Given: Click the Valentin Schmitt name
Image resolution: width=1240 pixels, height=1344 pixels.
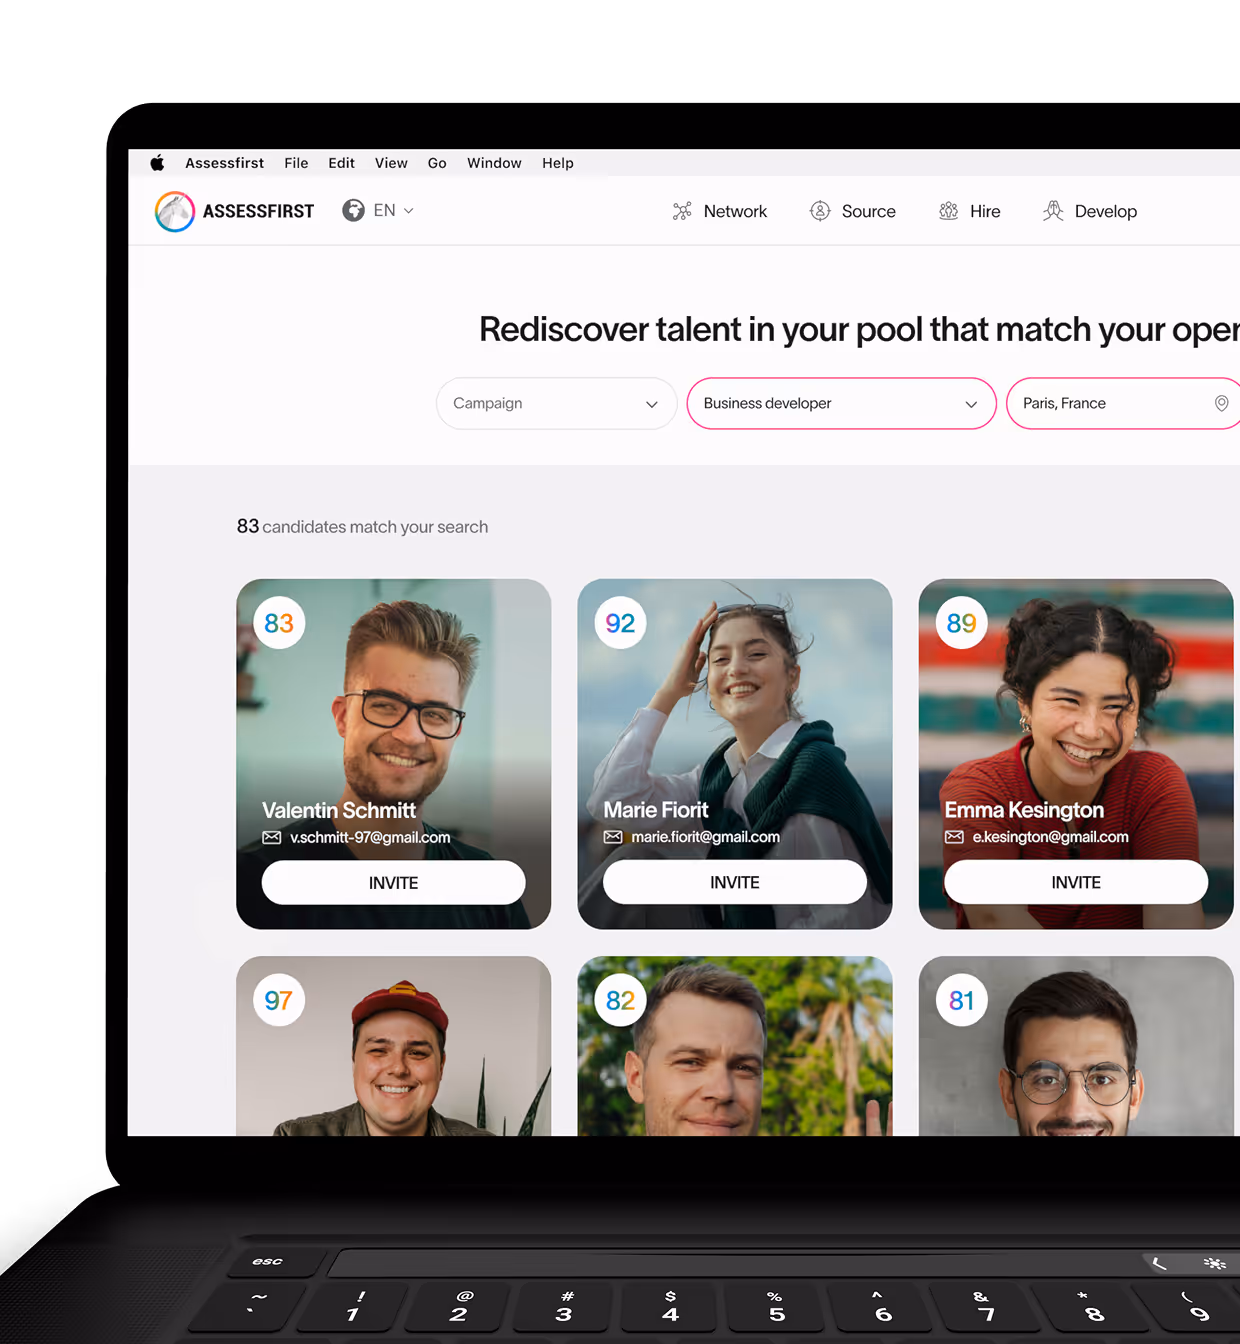Looking at the screenshot, I should [339, 810].
